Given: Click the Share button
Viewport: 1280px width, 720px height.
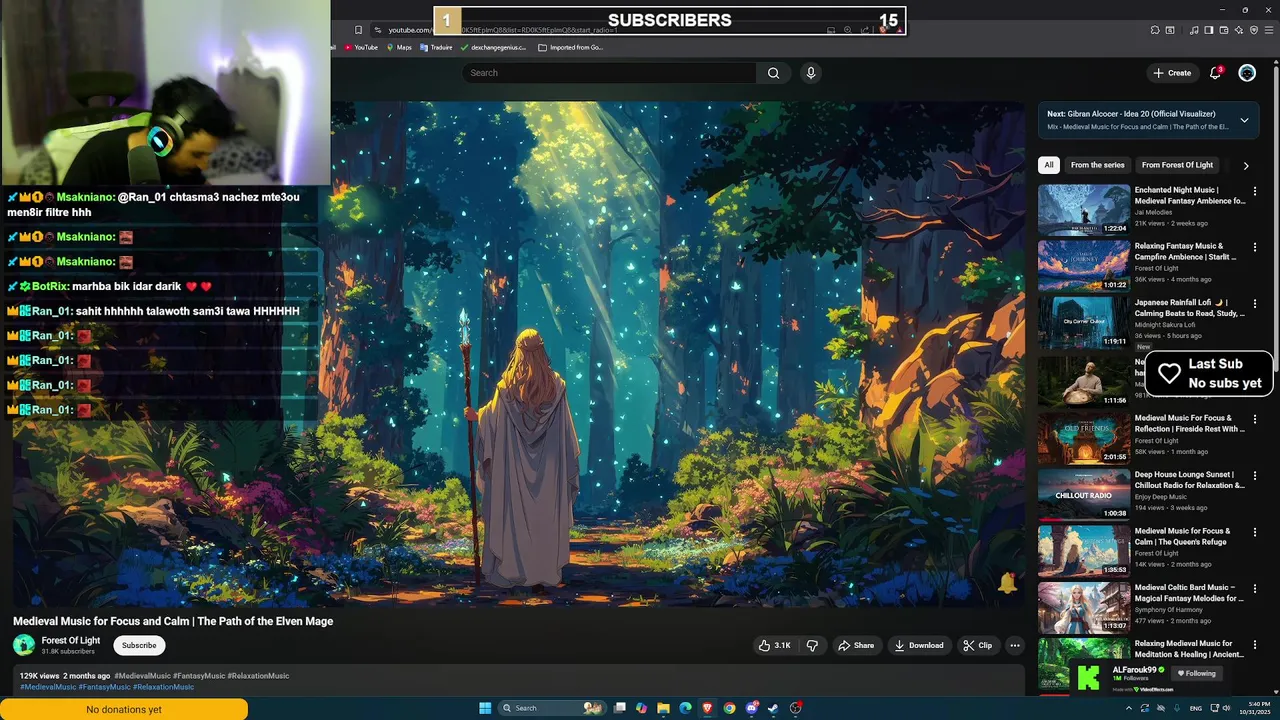Looking at the screenshot, I should click(856, 645).
